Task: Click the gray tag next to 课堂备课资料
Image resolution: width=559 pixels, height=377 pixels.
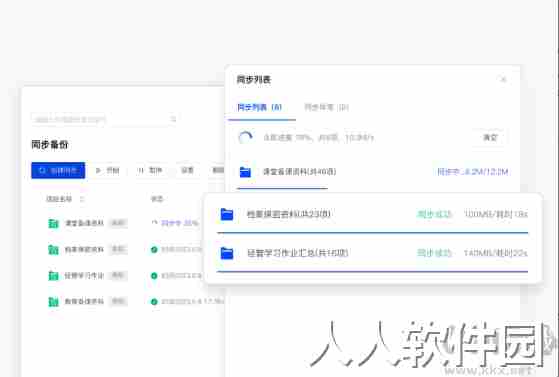Action: coord(118,223)
